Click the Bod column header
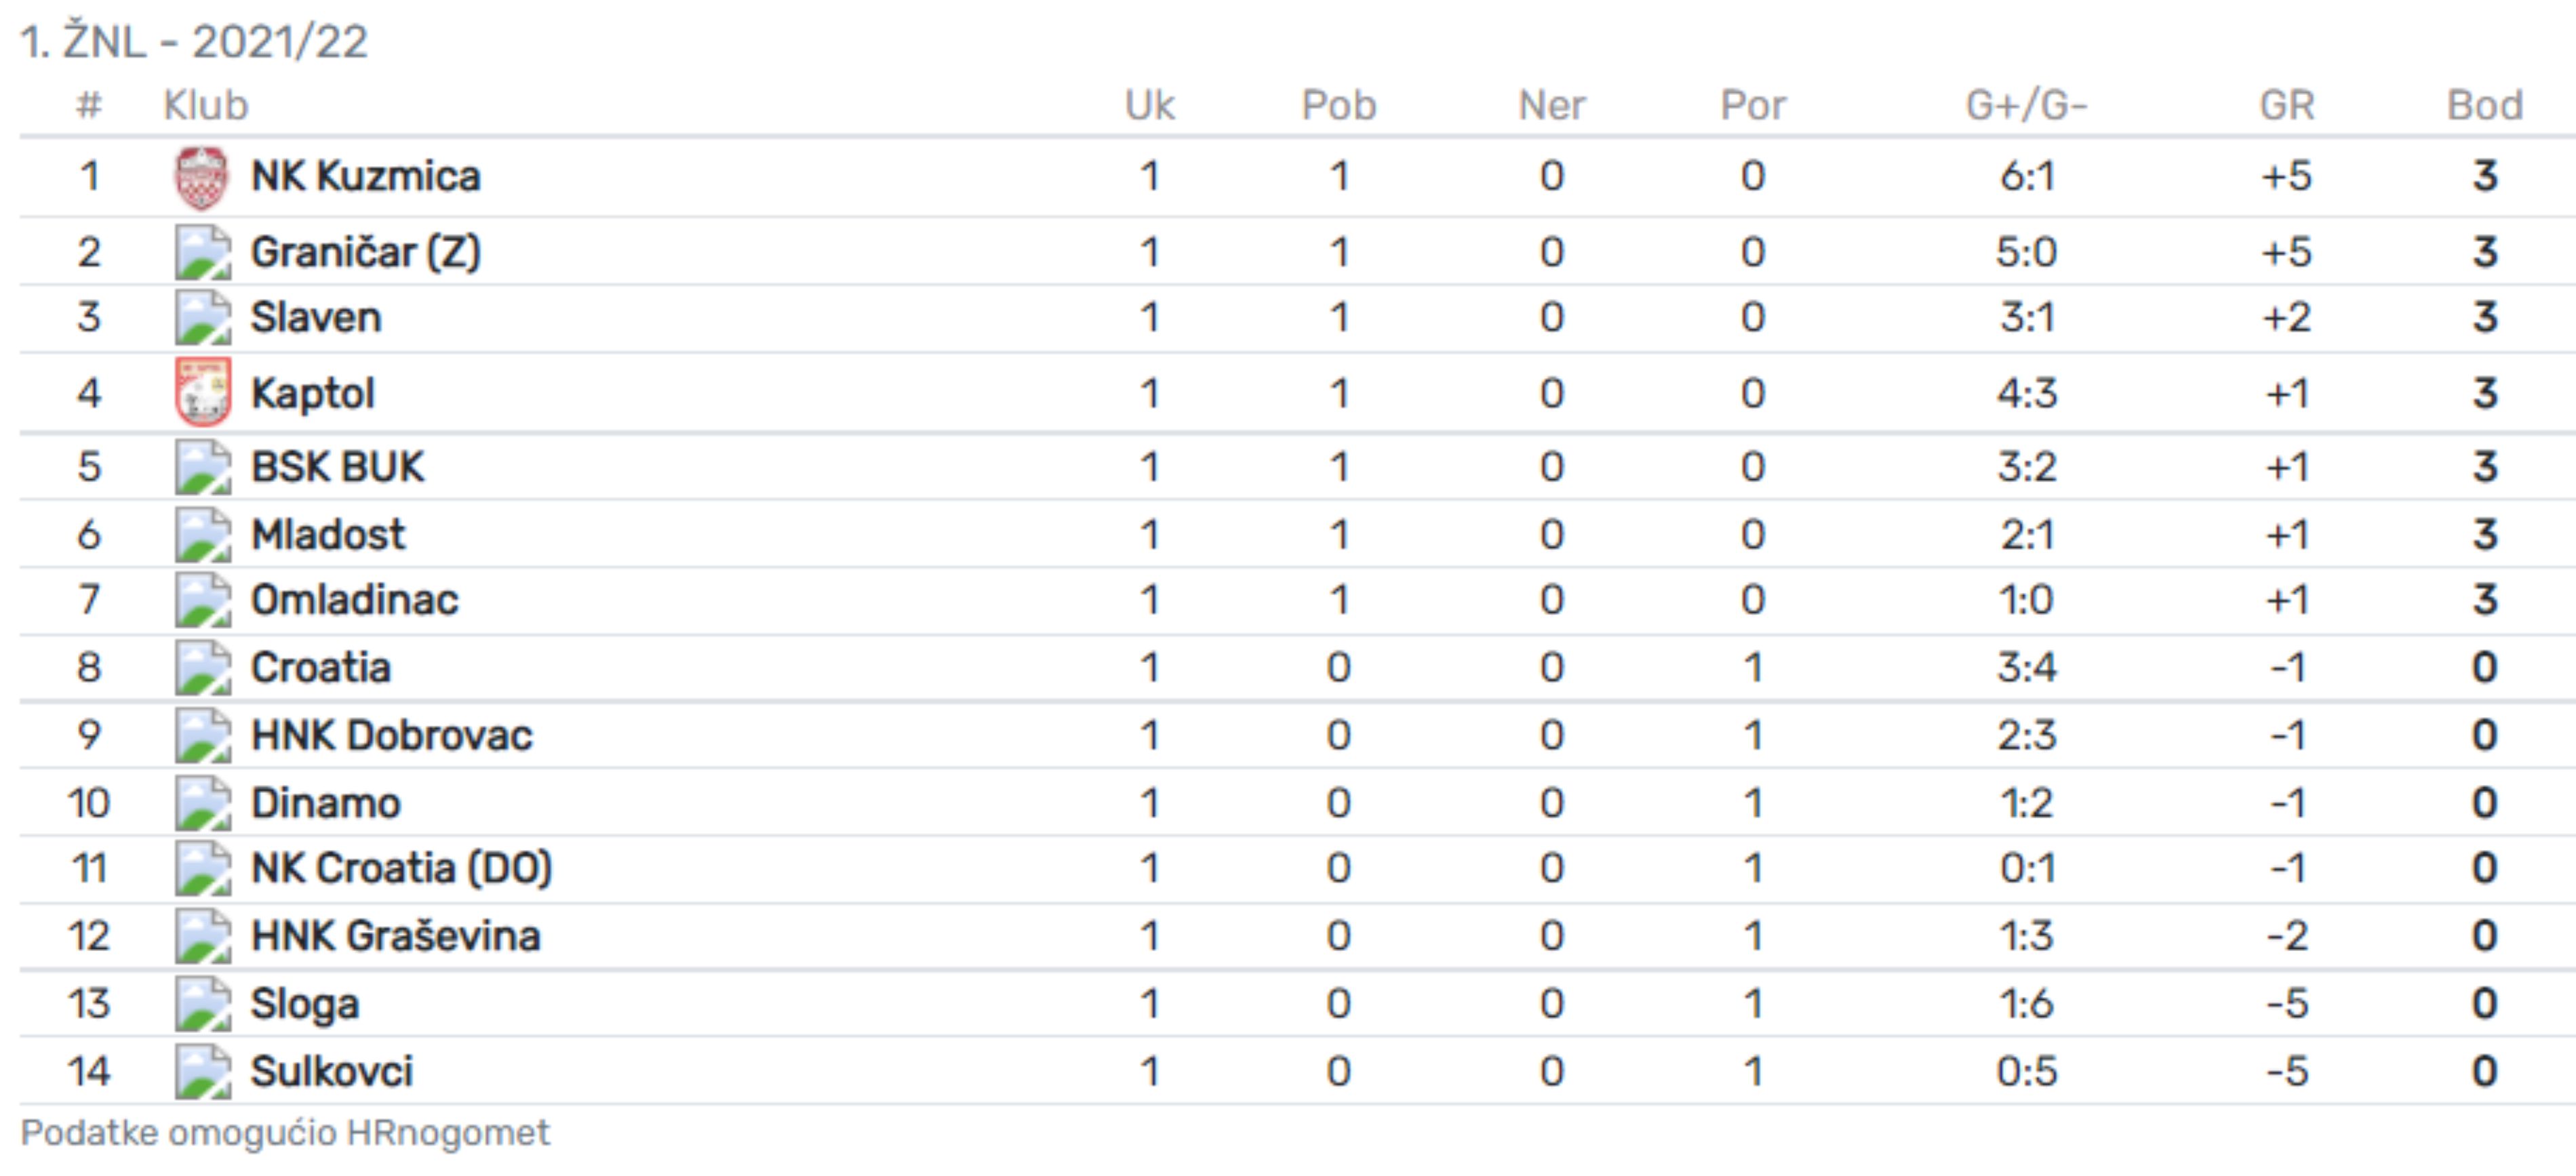2576x1176 pixels. pyautogui.click(x=2485, y=105)
